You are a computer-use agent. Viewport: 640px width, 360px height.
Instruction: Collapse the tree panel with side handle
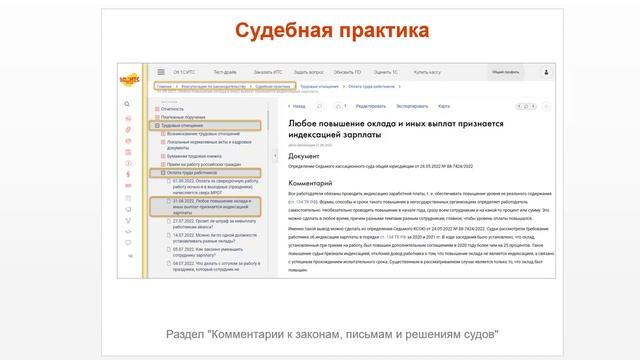point(275,156)
